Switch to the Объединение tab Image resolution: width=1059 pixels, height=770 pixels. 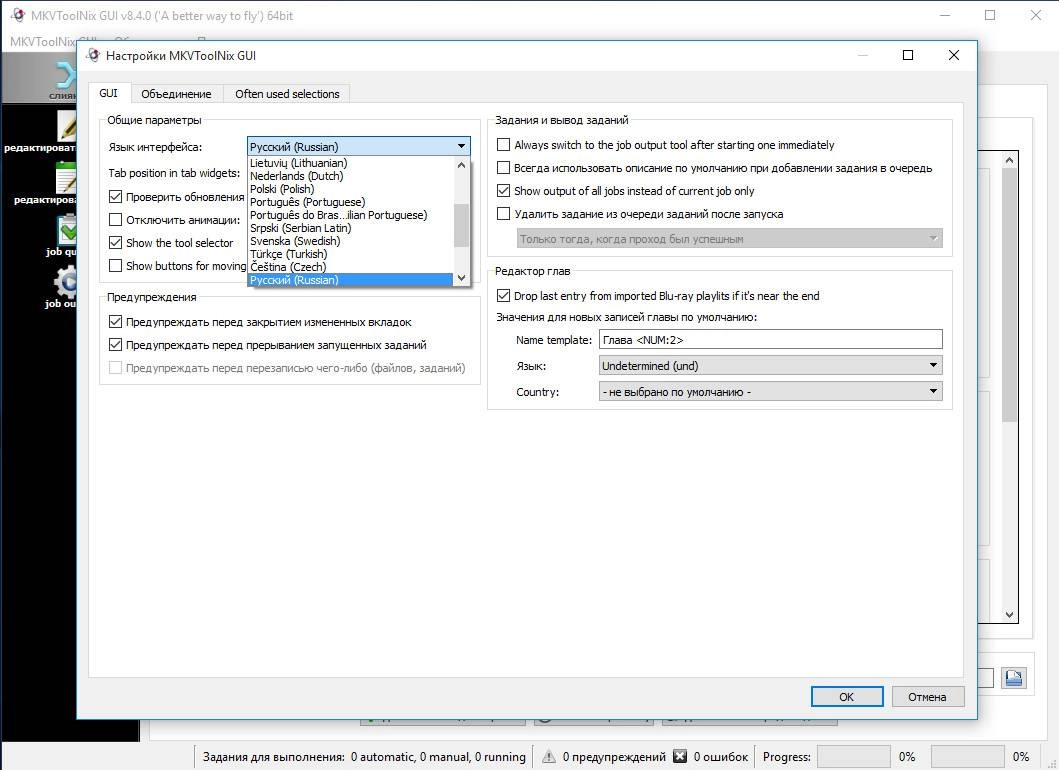point(176,94)
